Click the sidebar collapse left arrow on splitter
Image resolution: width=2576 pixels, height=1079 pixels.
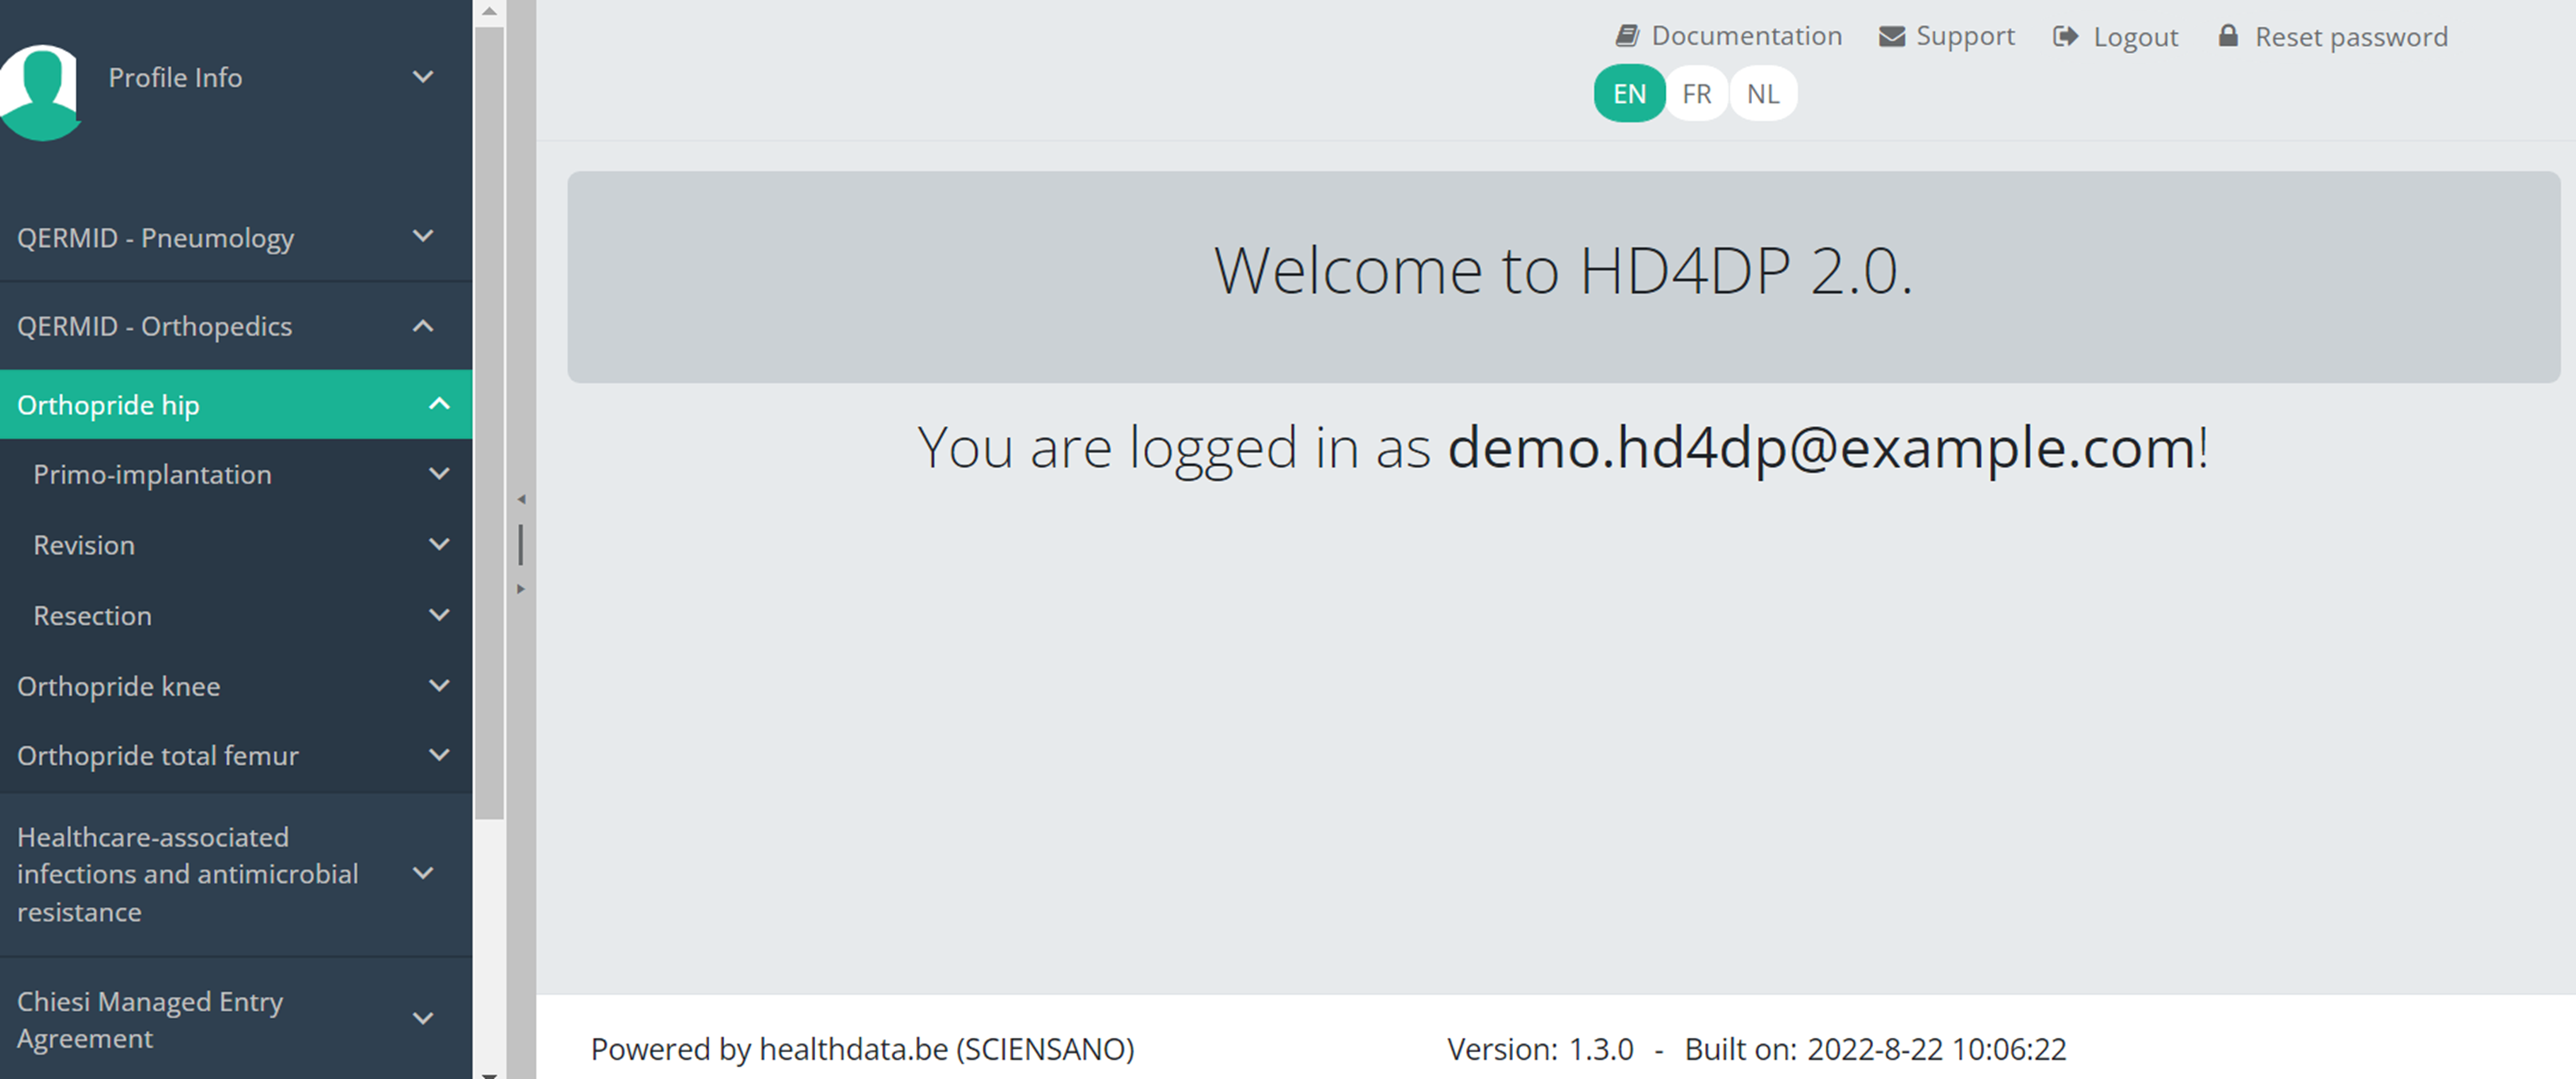click(521, 499)
